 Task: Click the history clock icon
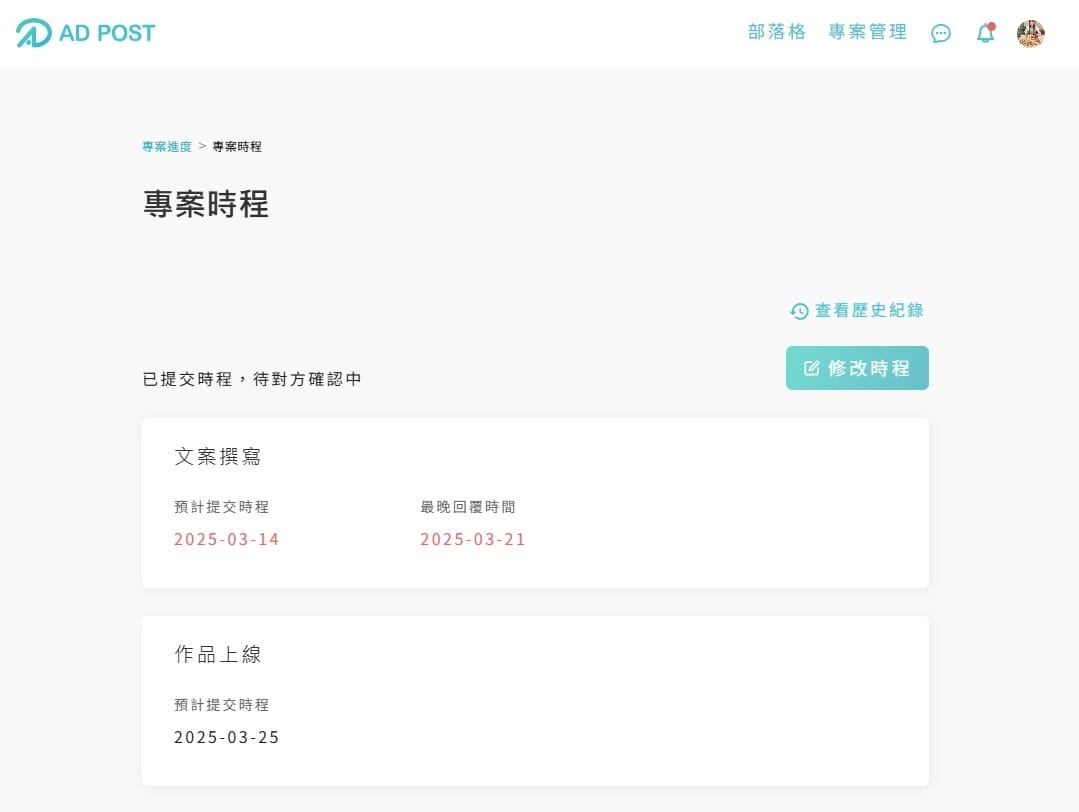coord(799,311)
